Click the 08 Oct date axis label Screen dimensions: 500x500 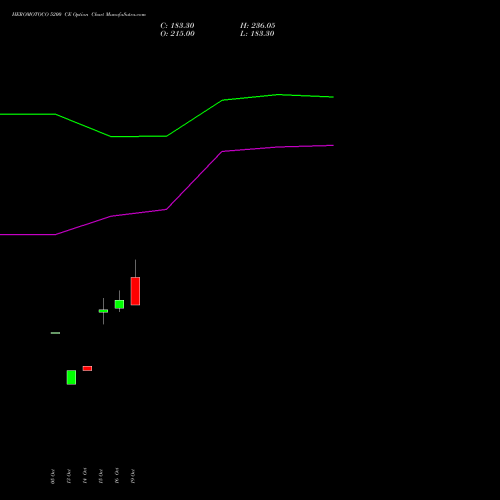pos(53,476)
